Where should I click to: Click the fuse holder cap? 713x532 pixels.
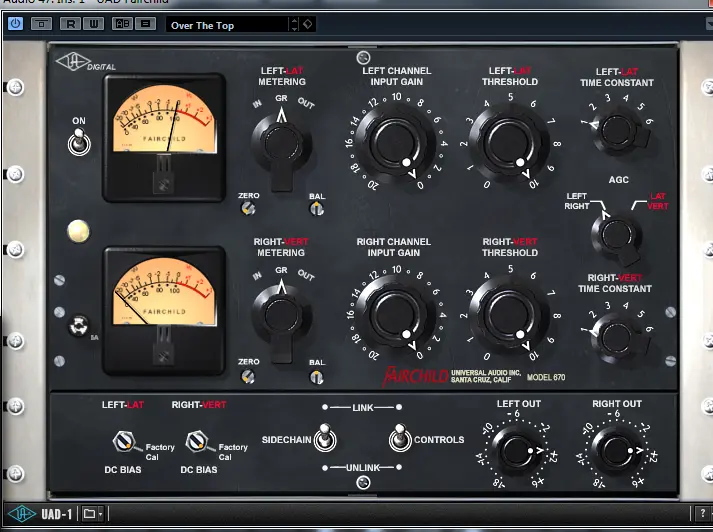pos(79,326)
